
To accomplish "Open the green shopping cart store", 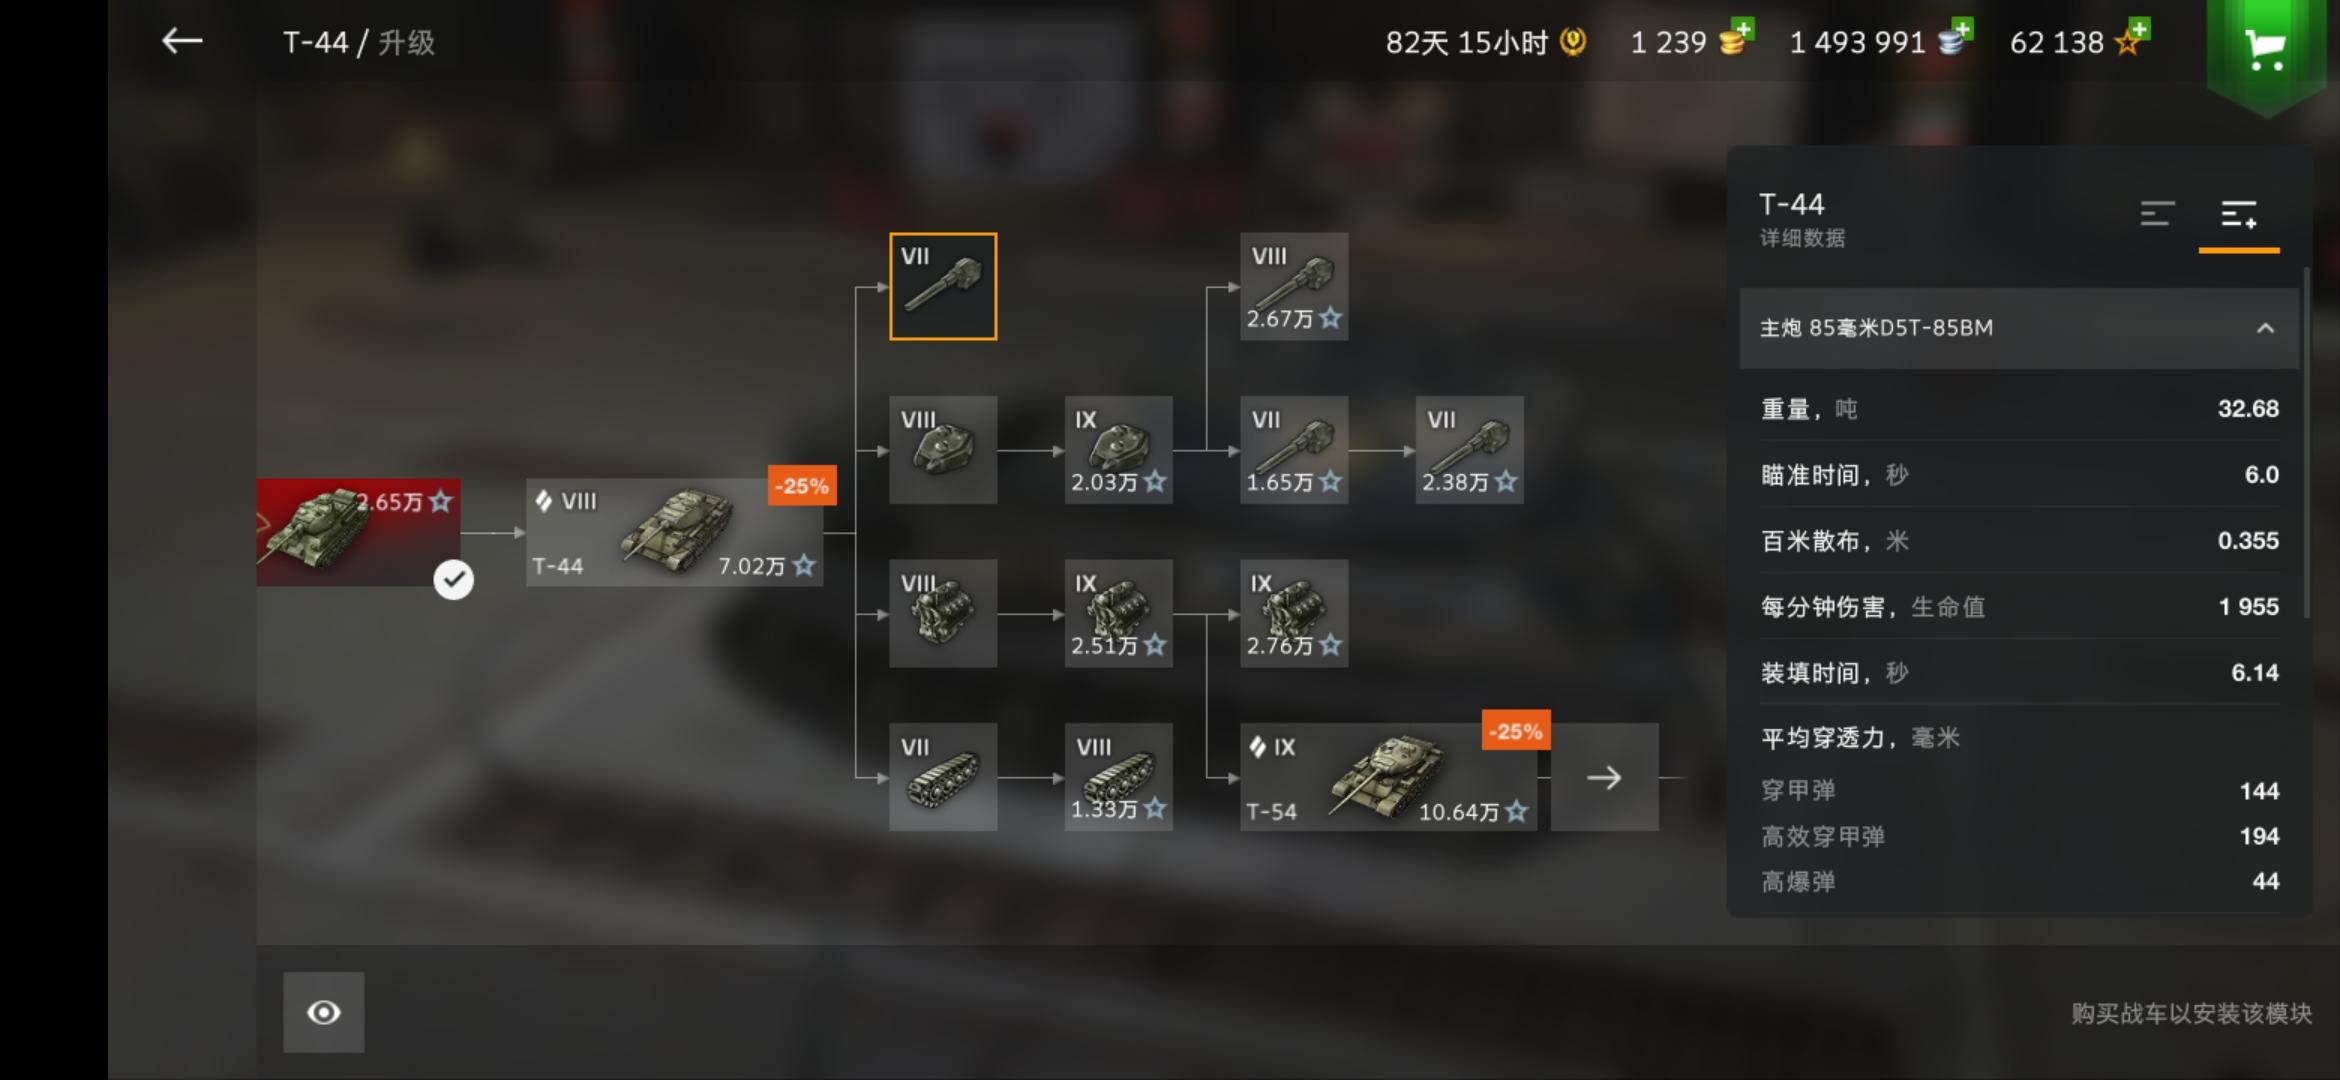I will pyautogui.click(x=2266, y=48).
